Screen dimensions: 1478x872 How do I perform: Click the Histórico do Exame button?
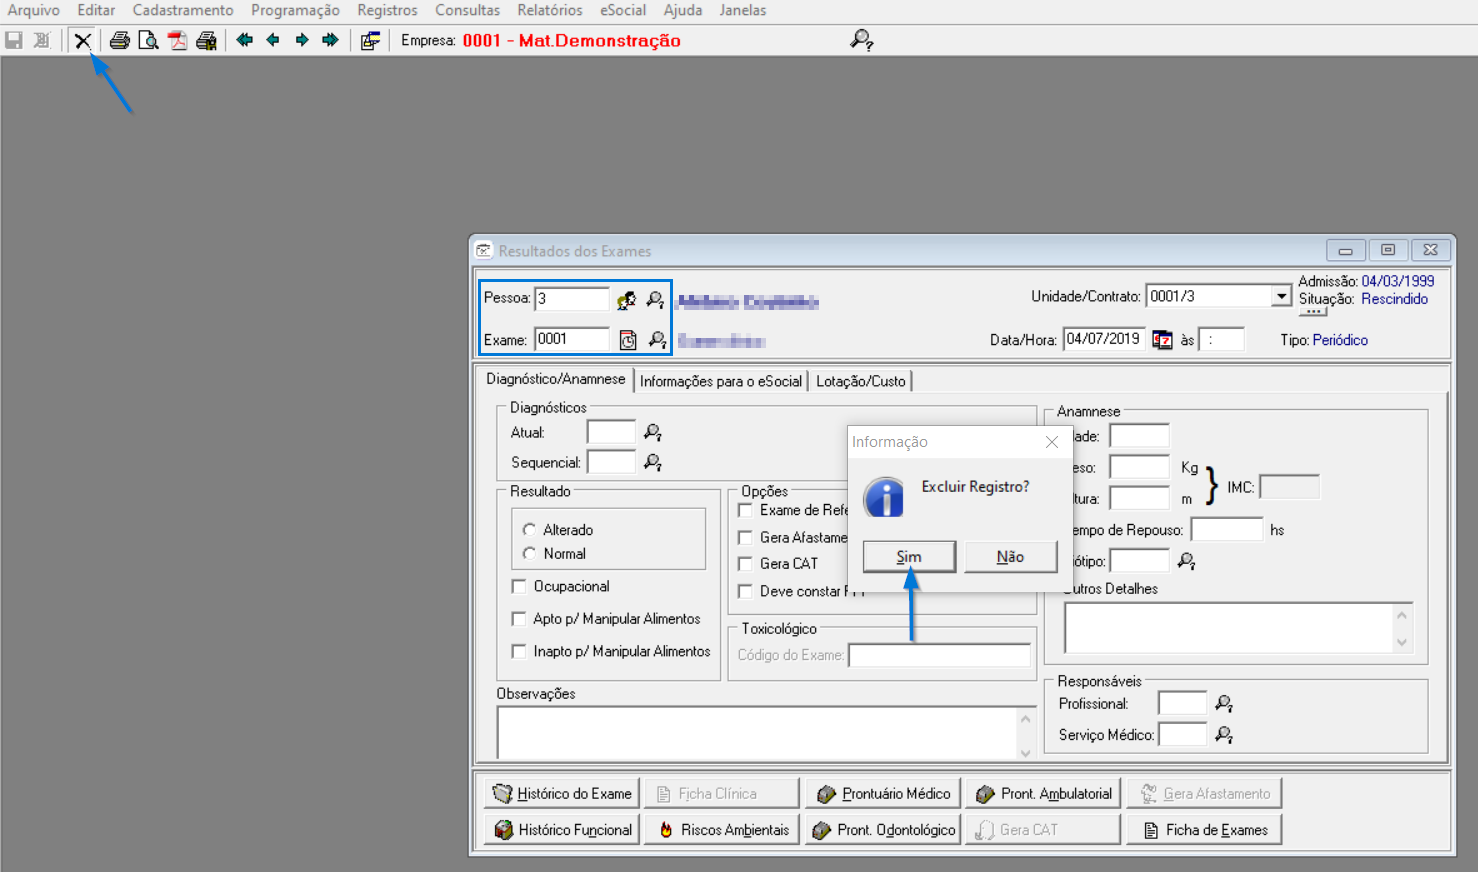(562, 794)
